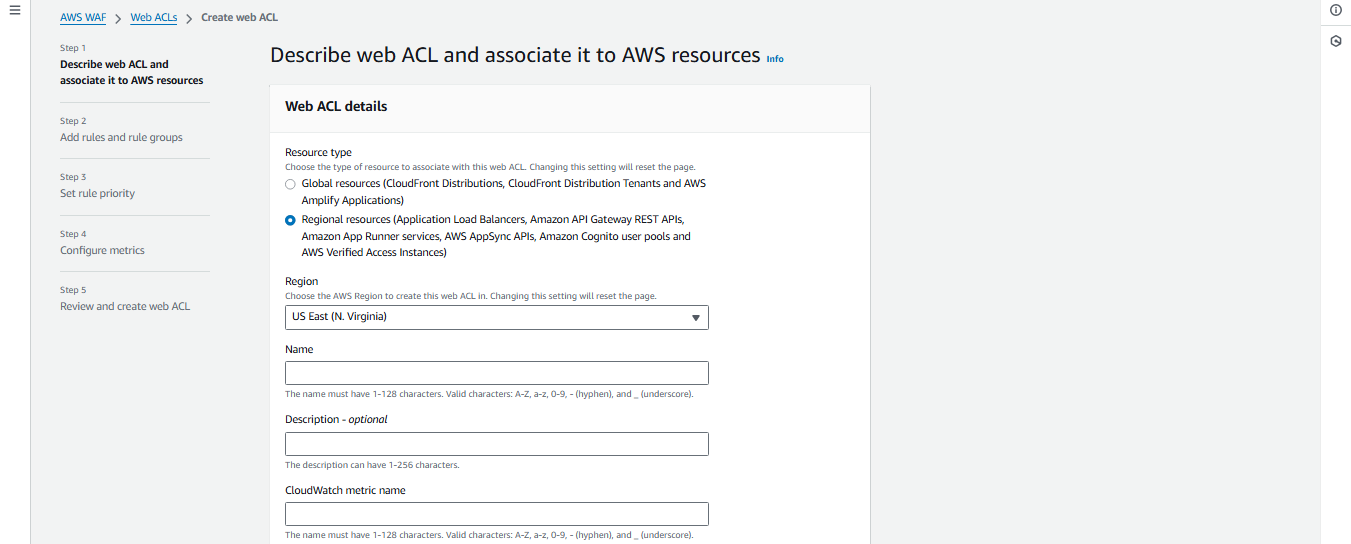
Task: Open the info panel icon
Action: coord(1336,10)
